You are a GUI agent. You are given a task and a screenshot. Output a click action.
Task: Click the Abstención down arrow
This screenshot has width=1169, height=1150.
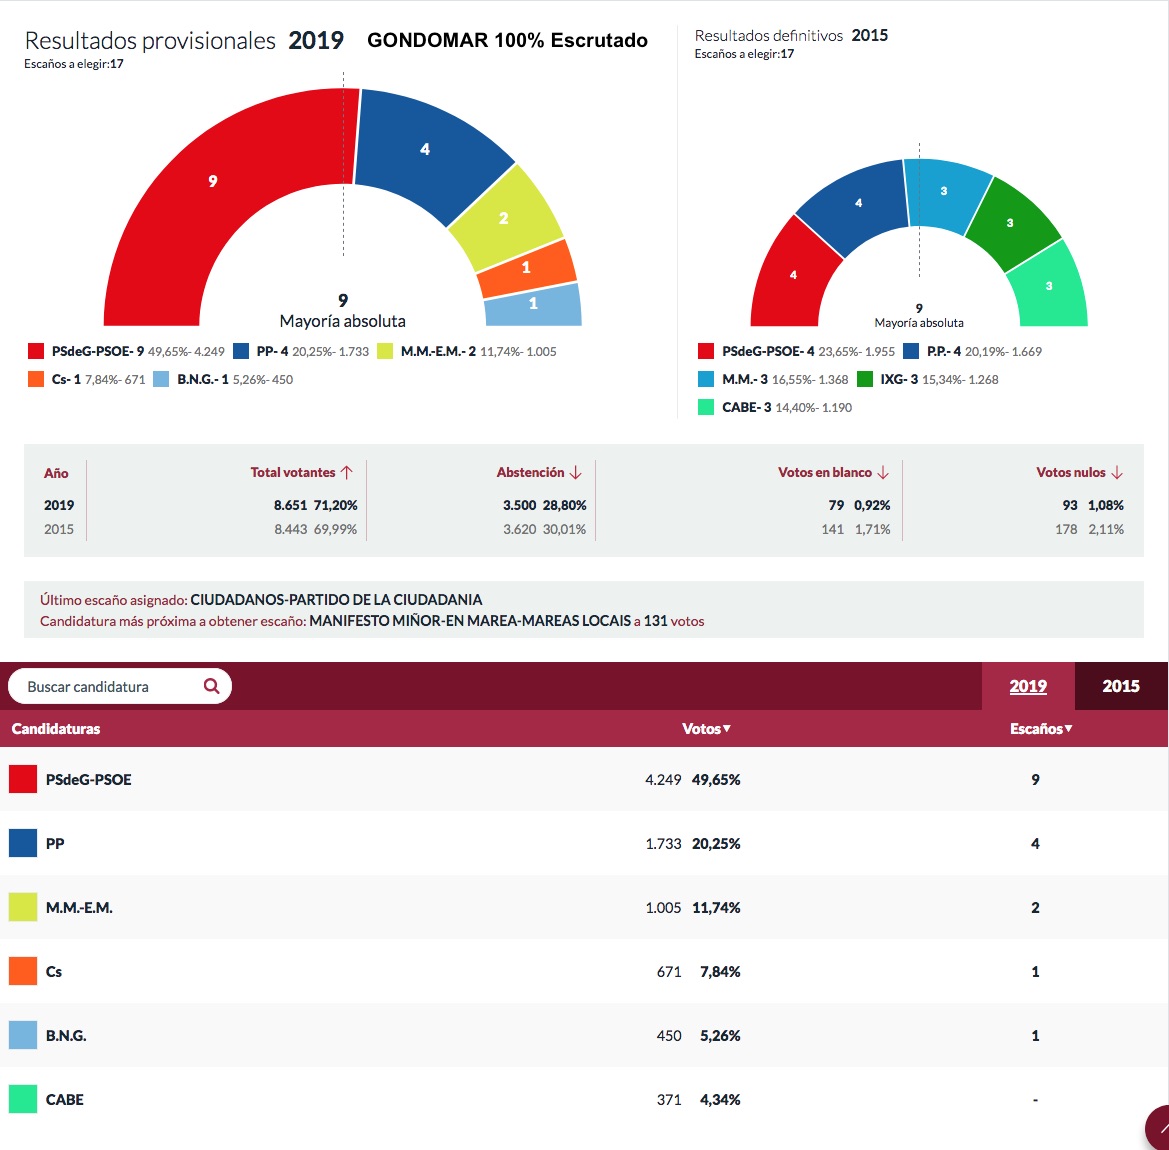[576, 472]
